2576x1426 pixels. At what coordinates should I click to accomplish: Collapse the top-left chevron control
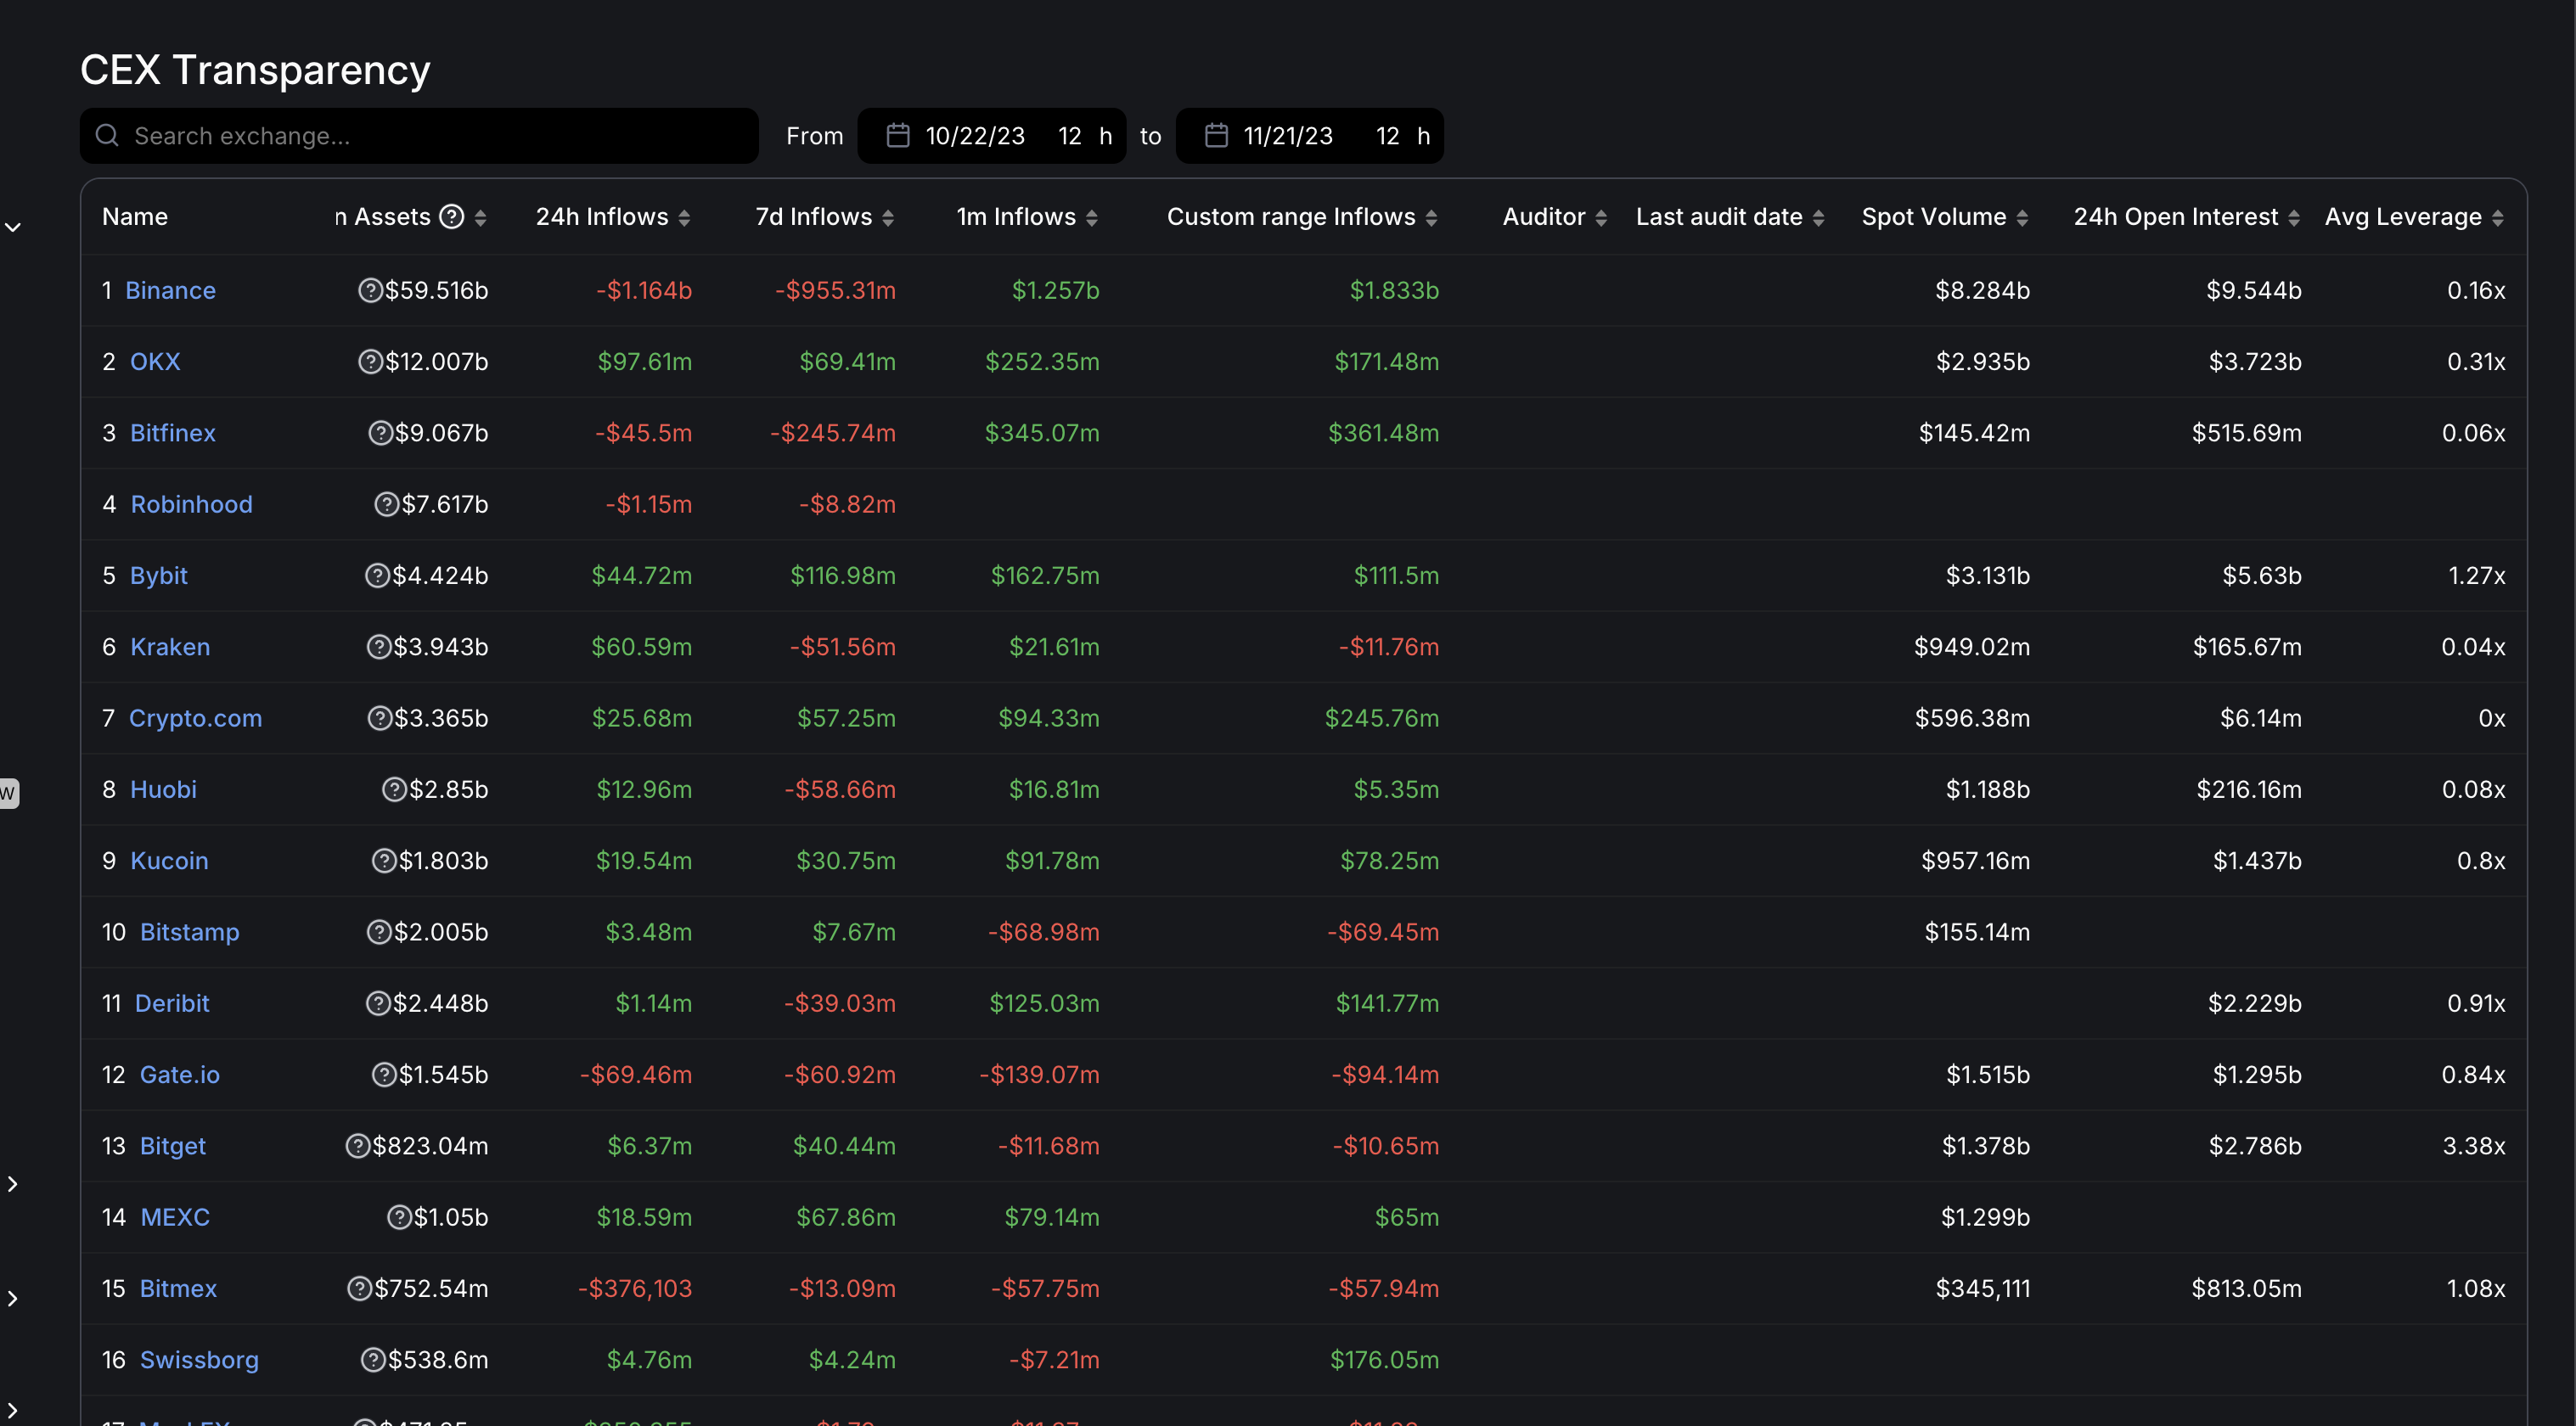point(13,226)
